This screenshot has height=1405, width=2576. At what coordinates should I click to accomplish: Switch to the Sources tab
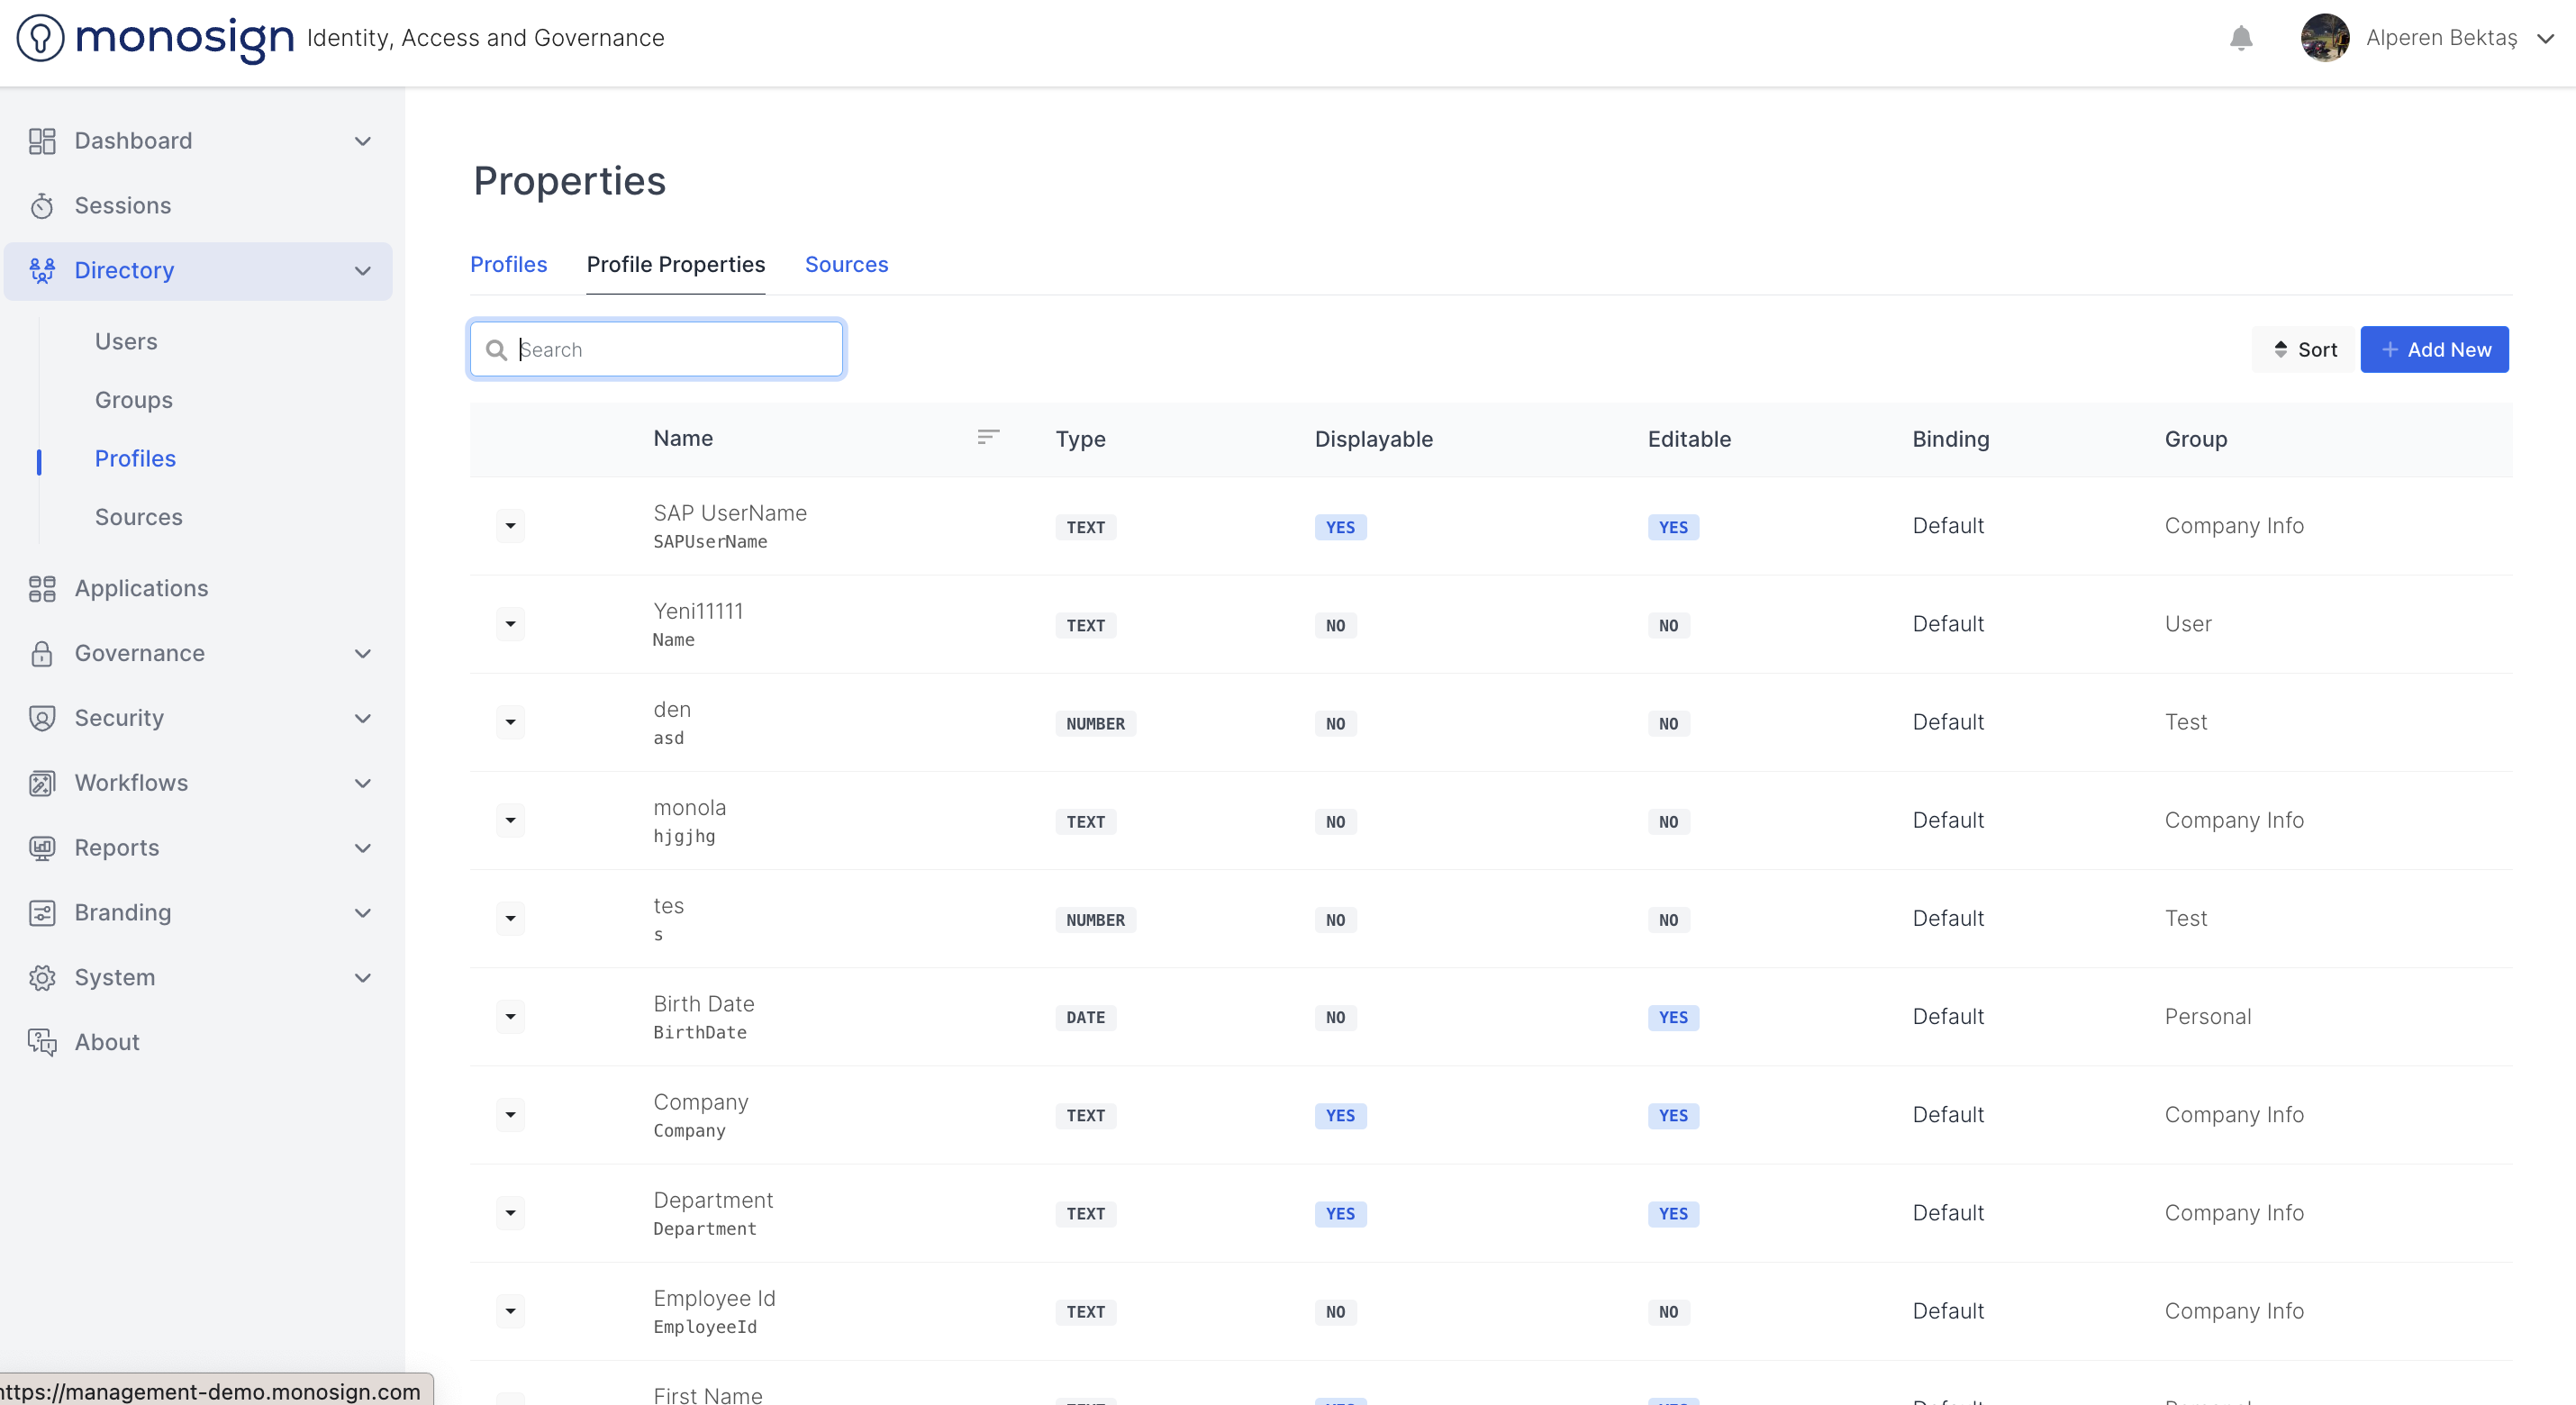(x=846, y=264)
